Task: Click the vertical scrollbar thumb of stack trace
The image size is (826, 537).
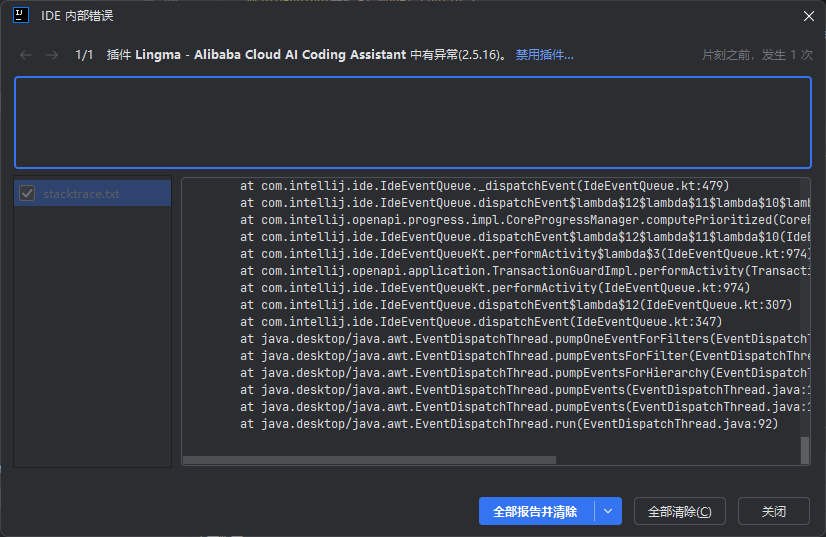Action: tap(804, 450)
